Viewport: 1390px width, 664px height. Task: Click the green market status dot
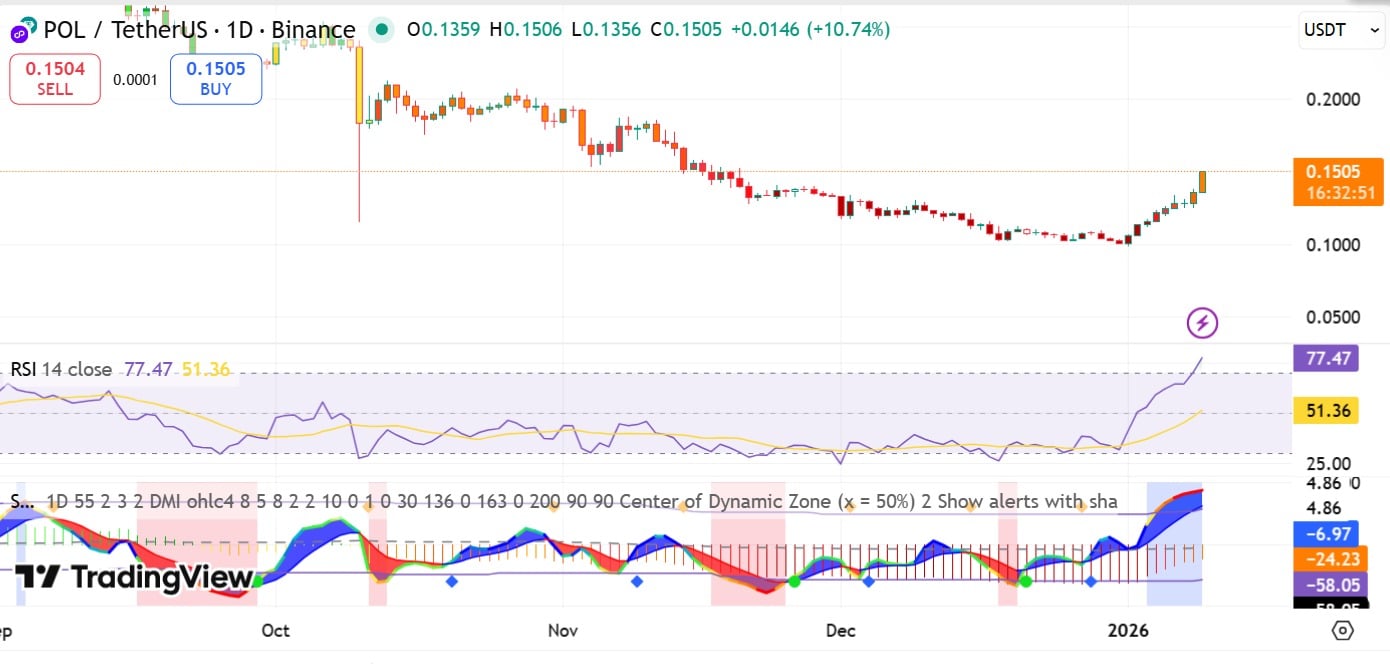(381, 30)
